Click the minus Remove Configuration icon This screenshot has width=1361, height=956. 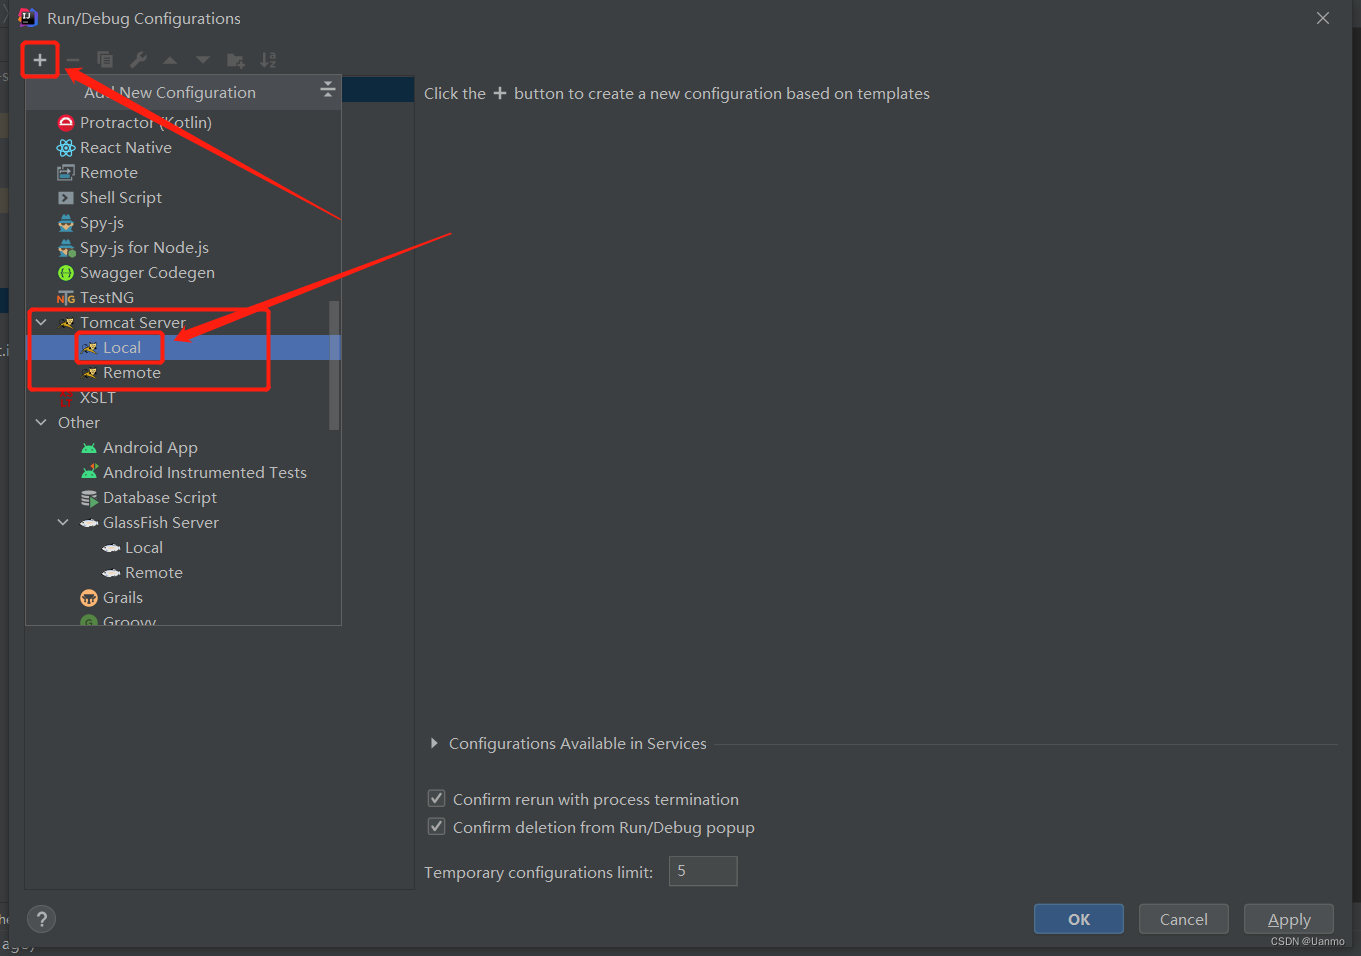tap(73, 60)
